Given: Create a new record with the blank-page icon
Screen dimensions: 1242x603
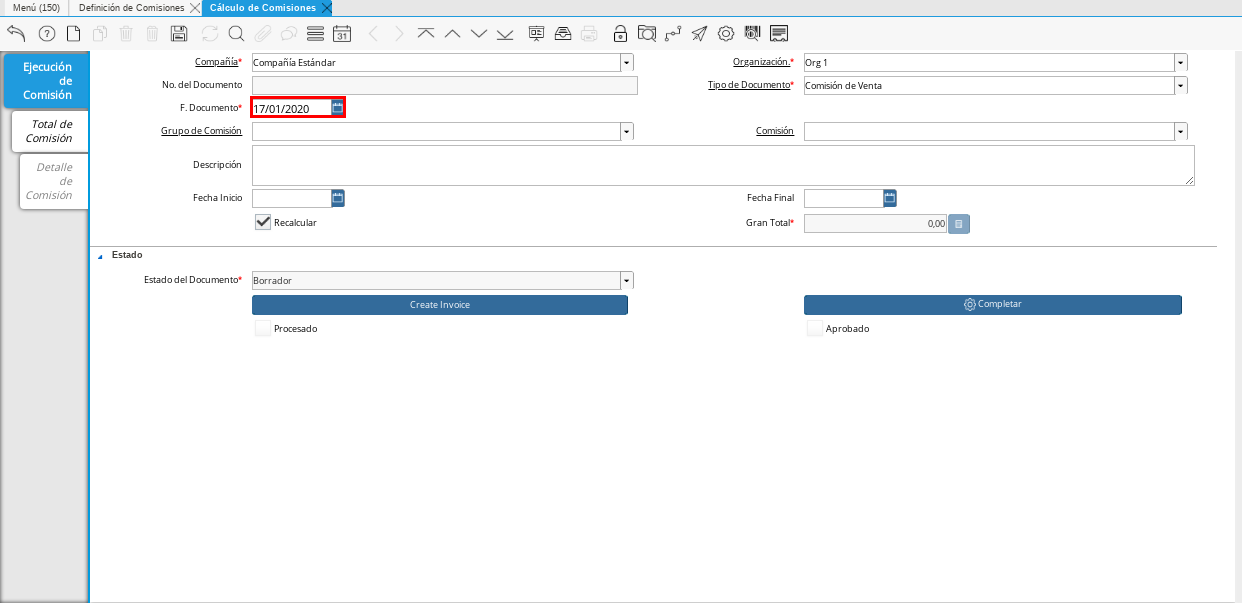Looking at the screenshot, I should [73, 33].
